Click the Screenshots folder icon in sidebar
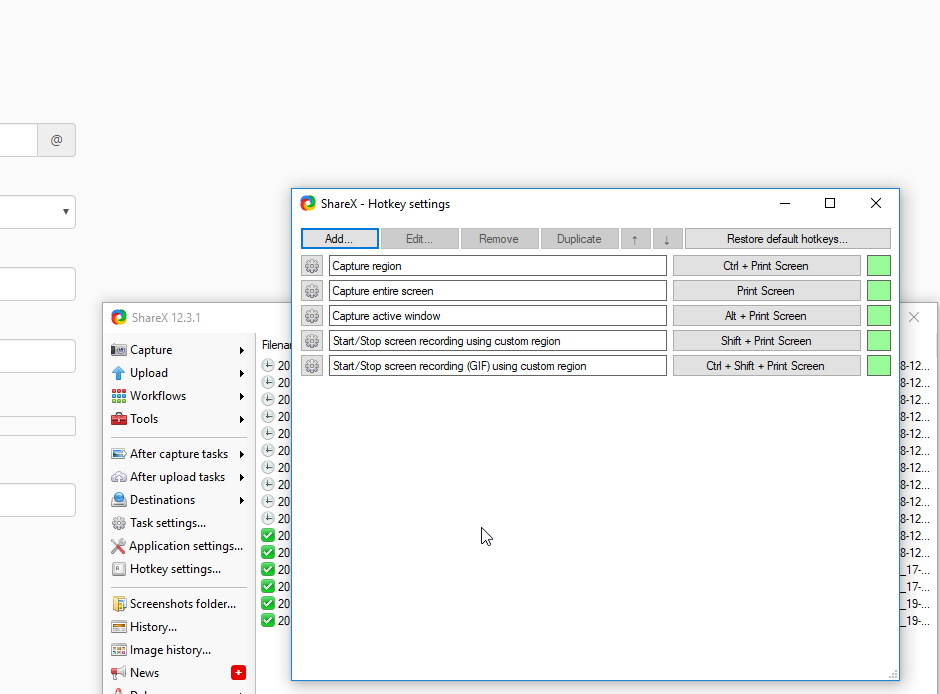This screenshot has width=940, height=694. click(x=119, y=604)
